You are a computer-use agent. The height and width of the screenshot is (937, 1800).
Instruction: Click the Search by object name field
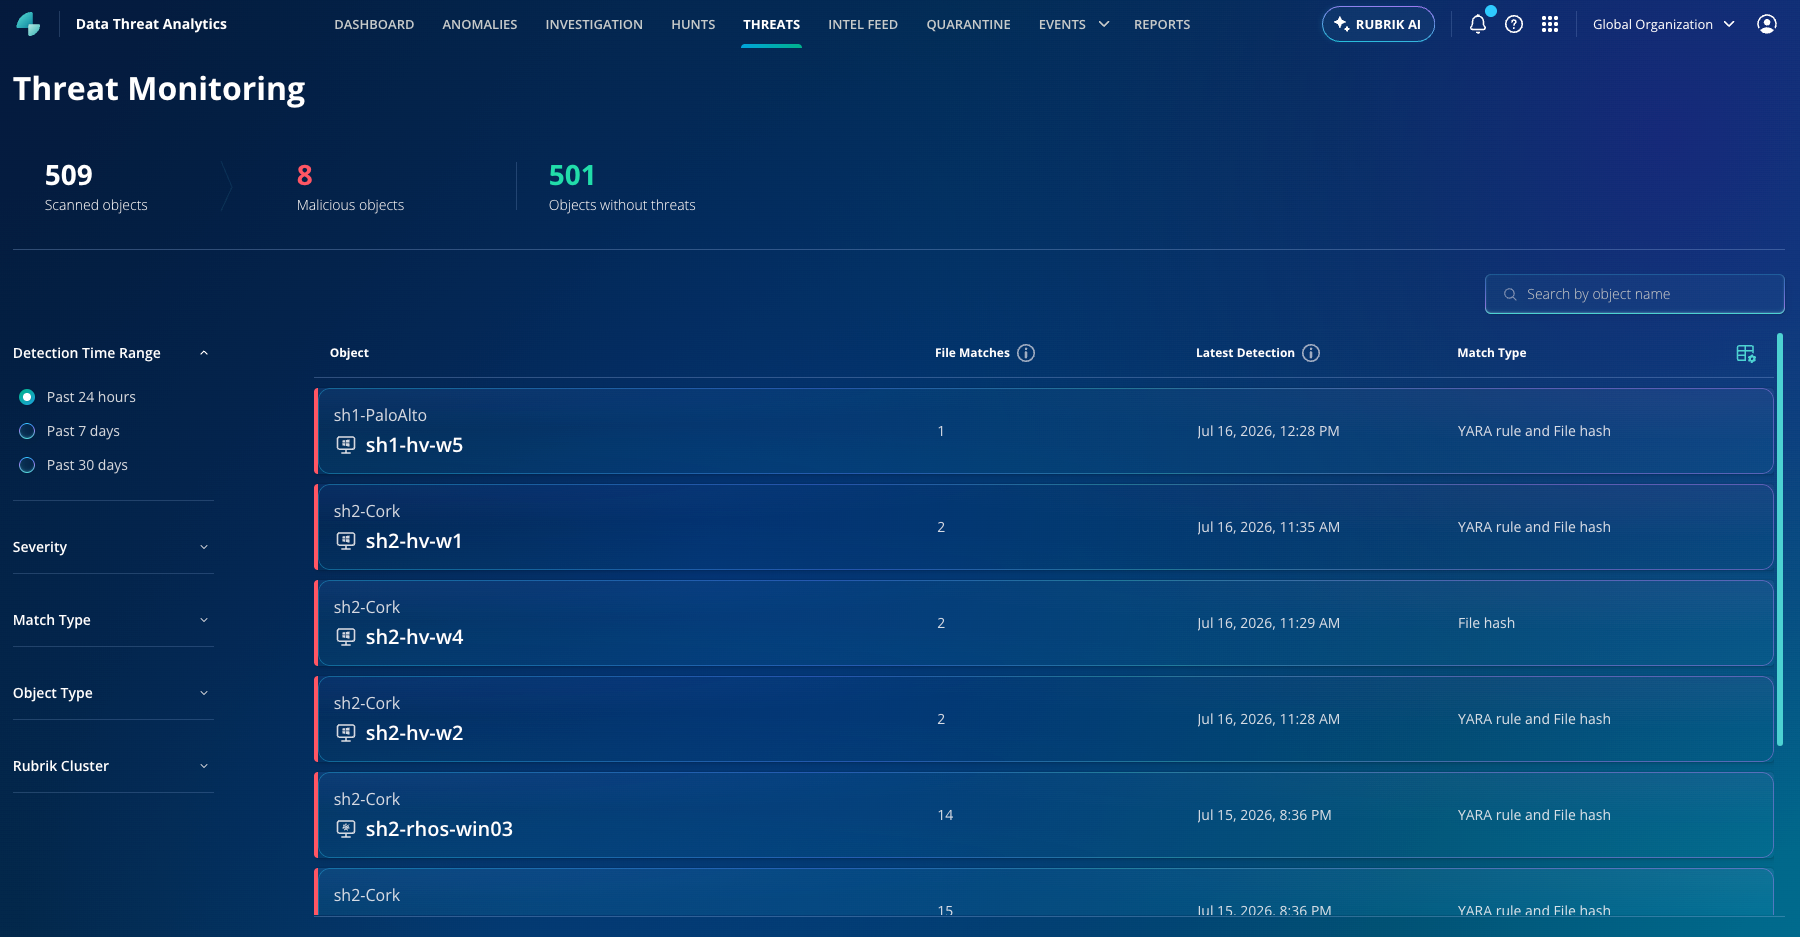pyautogui.click(x=1634, y=294)
